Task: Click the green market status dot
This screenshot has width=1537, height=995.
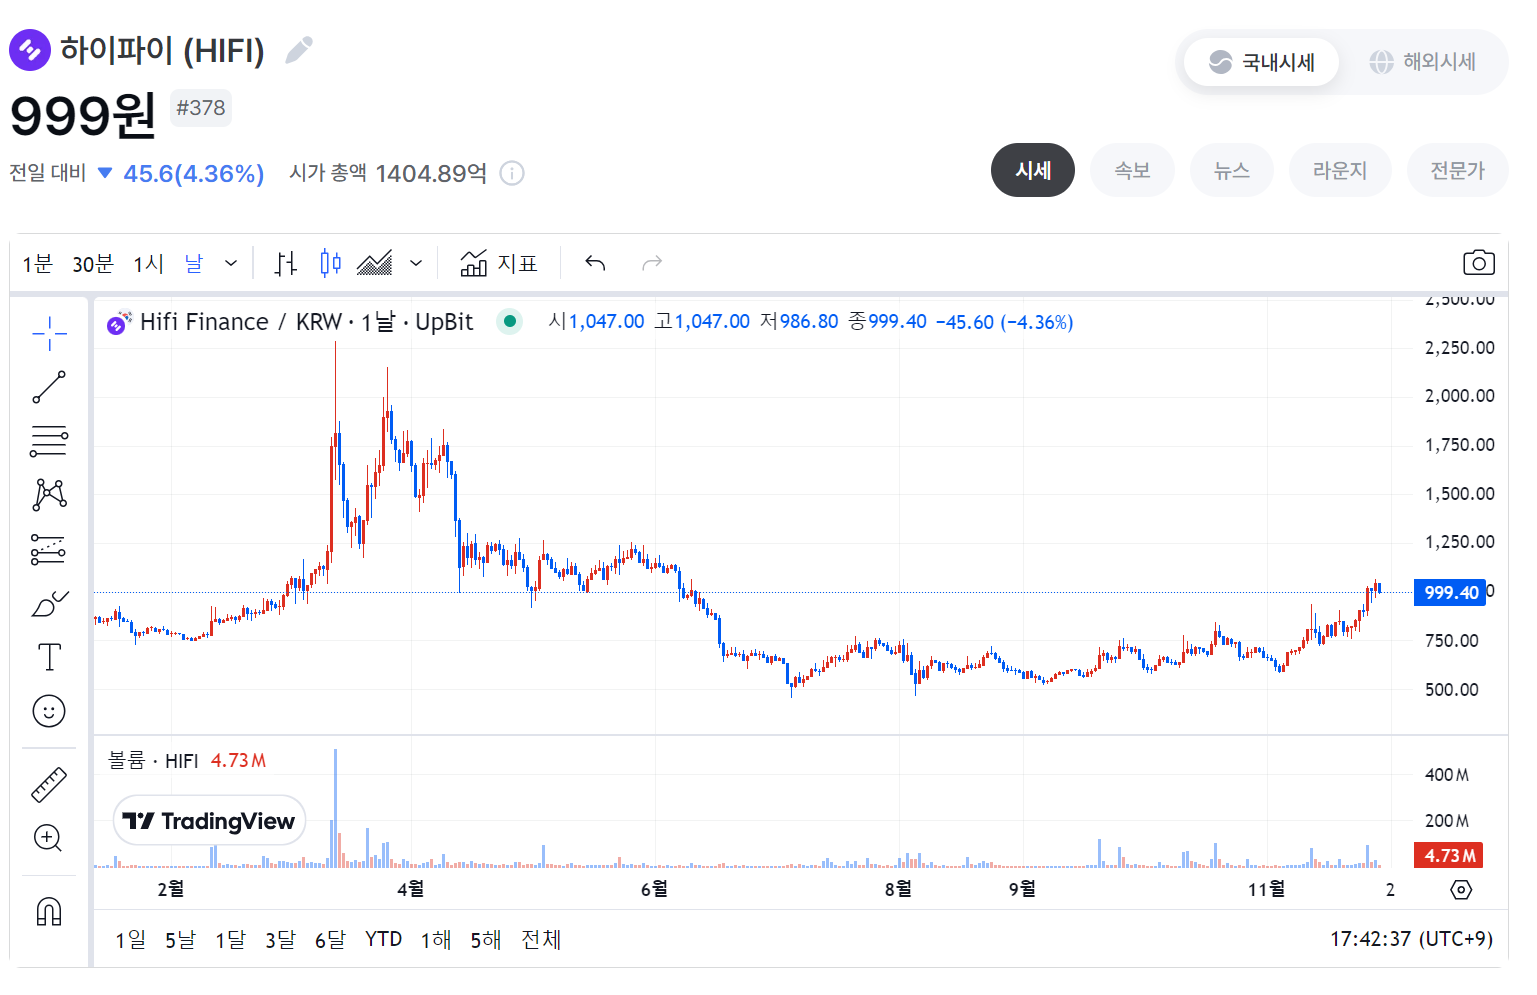Action: (x=510, y=321)
